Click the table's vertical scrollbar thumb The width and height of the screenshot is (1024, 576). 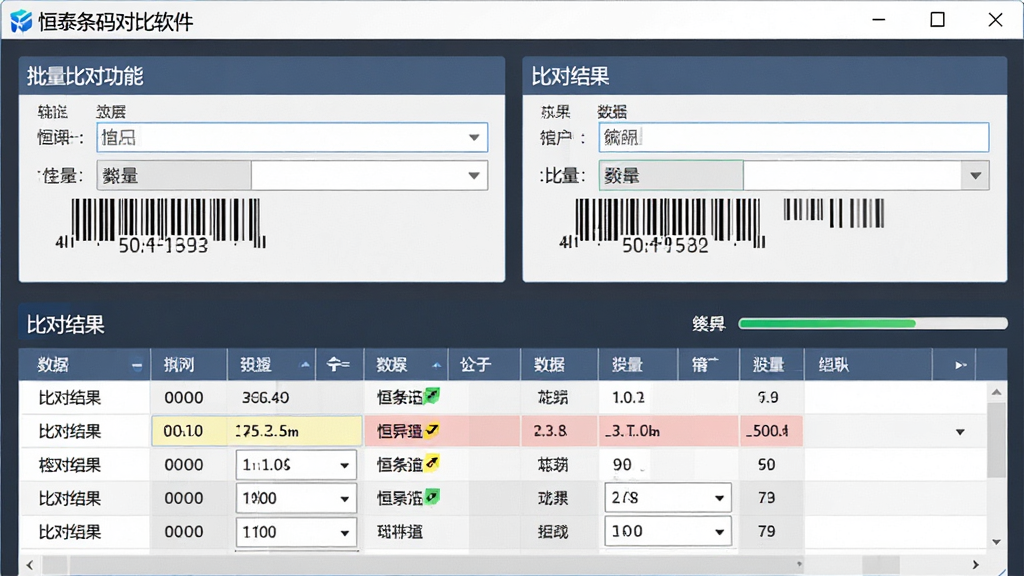coord(996,441)
